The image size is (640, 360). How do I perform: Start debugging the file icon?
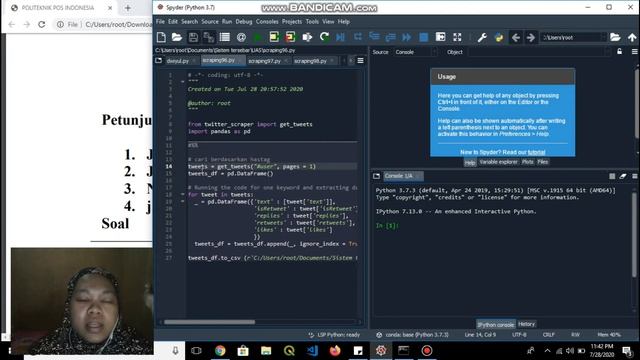tap(340, 37)
